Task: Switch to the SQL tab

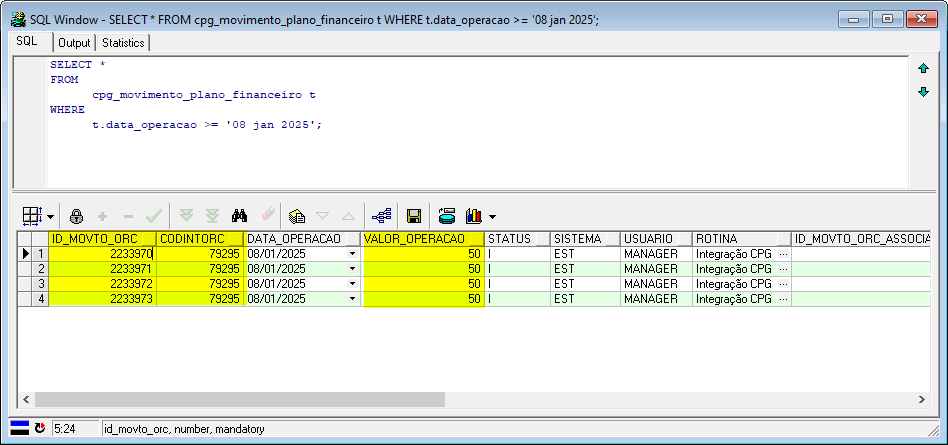Action: click(27, 42)
